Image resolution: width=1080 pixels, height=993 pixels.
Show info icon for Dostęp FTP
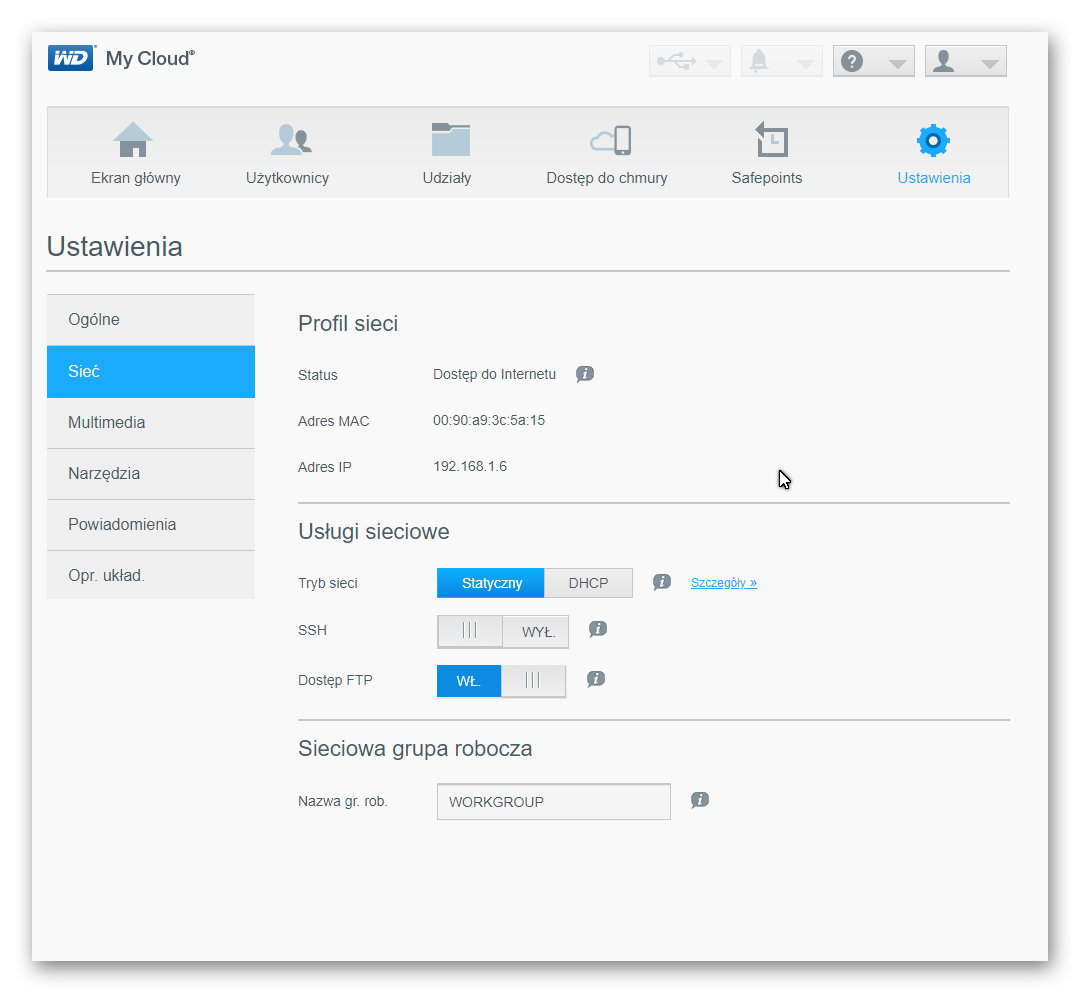point(596,679)
